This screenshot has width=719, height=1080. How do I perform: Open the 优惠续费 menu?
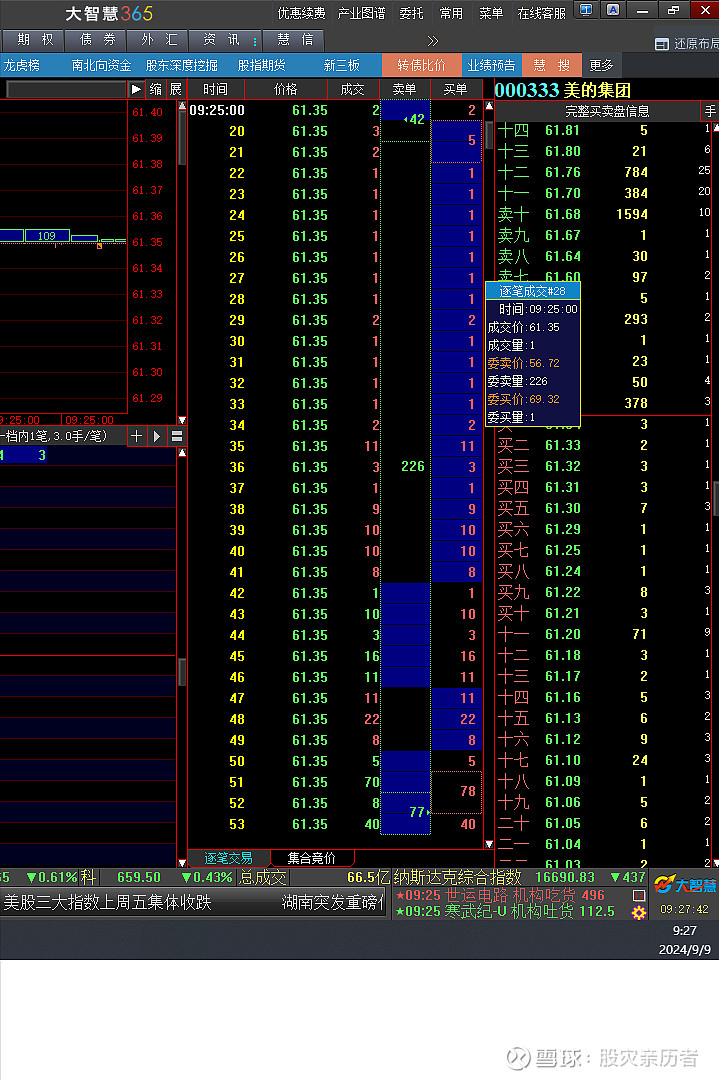pyautogui.click(x=302, y=13)
